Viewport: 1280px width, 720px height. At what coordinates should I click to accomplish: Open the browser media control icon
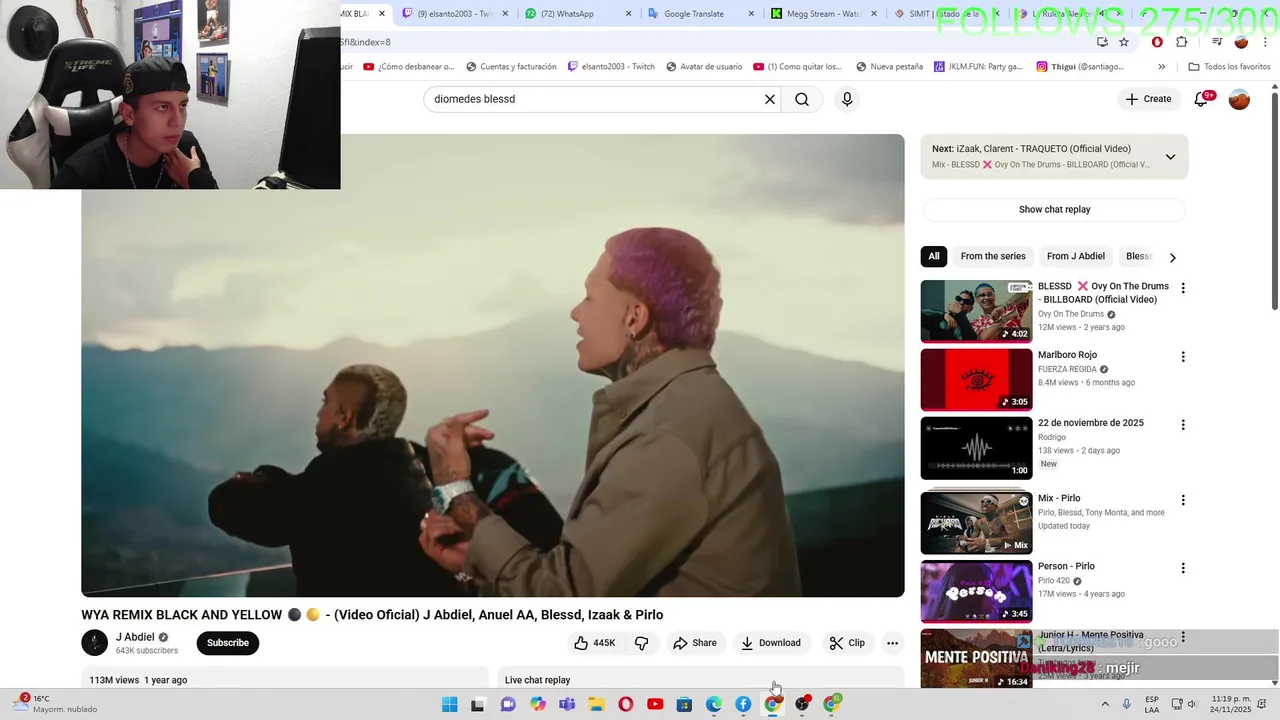coord(1217,42)
